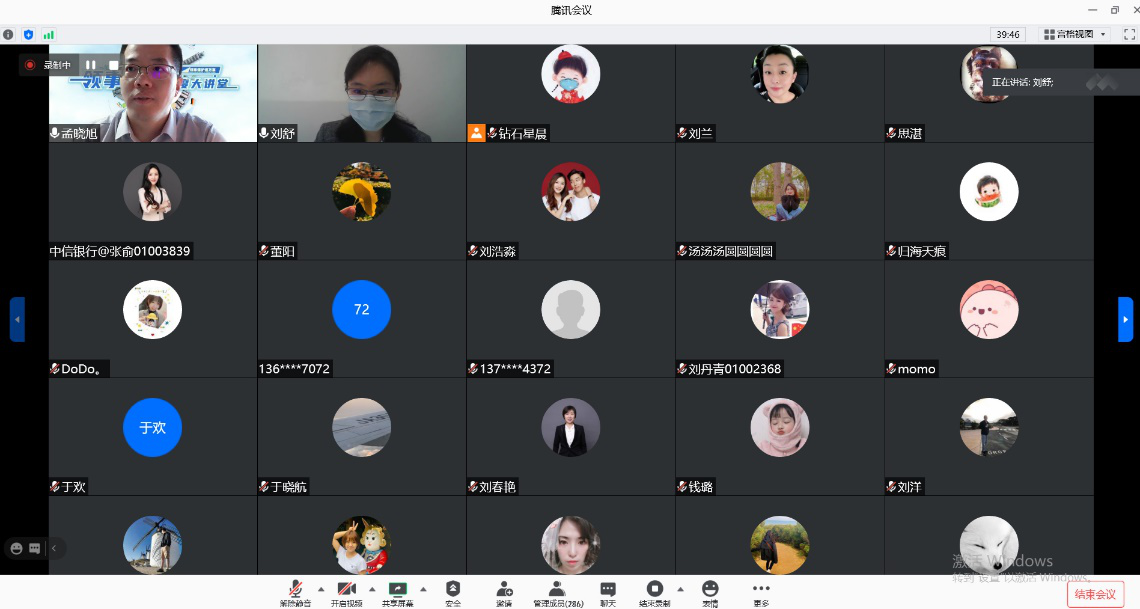Open the 表情 emoji reactions
The height and width of the screenshot is (609, 1140).
tap(710, 593)
